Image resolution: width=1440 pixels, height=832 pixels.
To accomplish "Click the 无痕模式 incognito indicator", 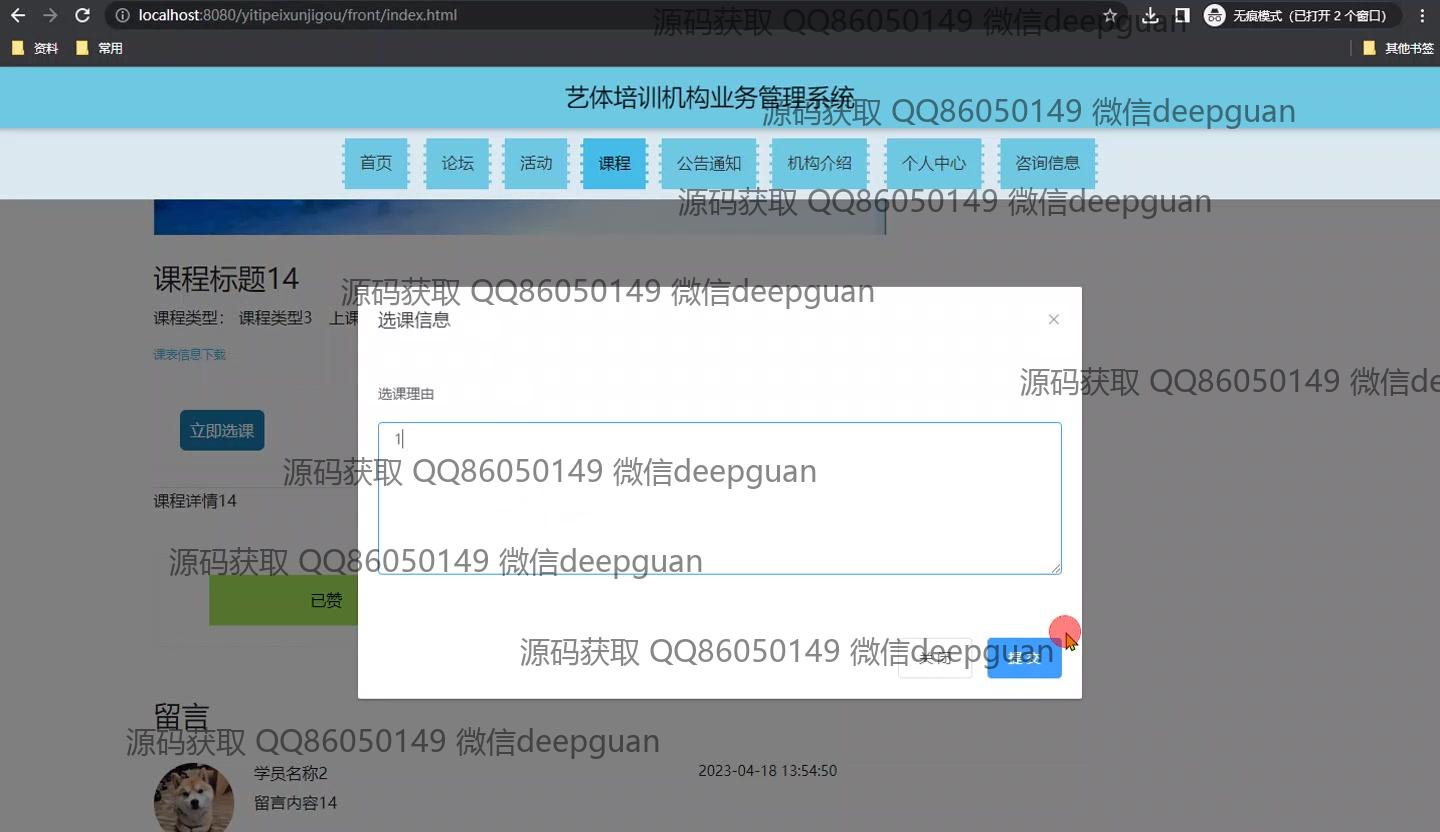I will tap(1300, 16).
